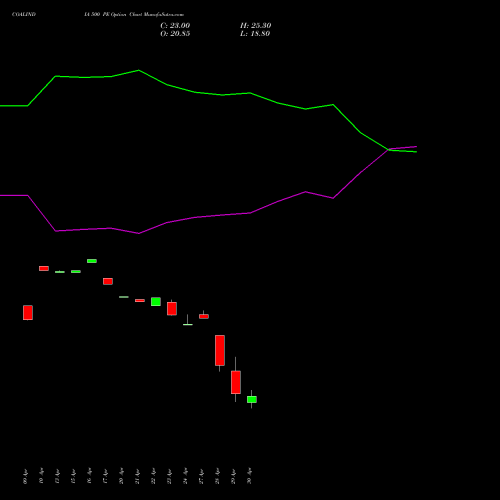The width and height of the screenshot is (500, 500).
Task: Select the 09 Apr date label
Action: 25,477
